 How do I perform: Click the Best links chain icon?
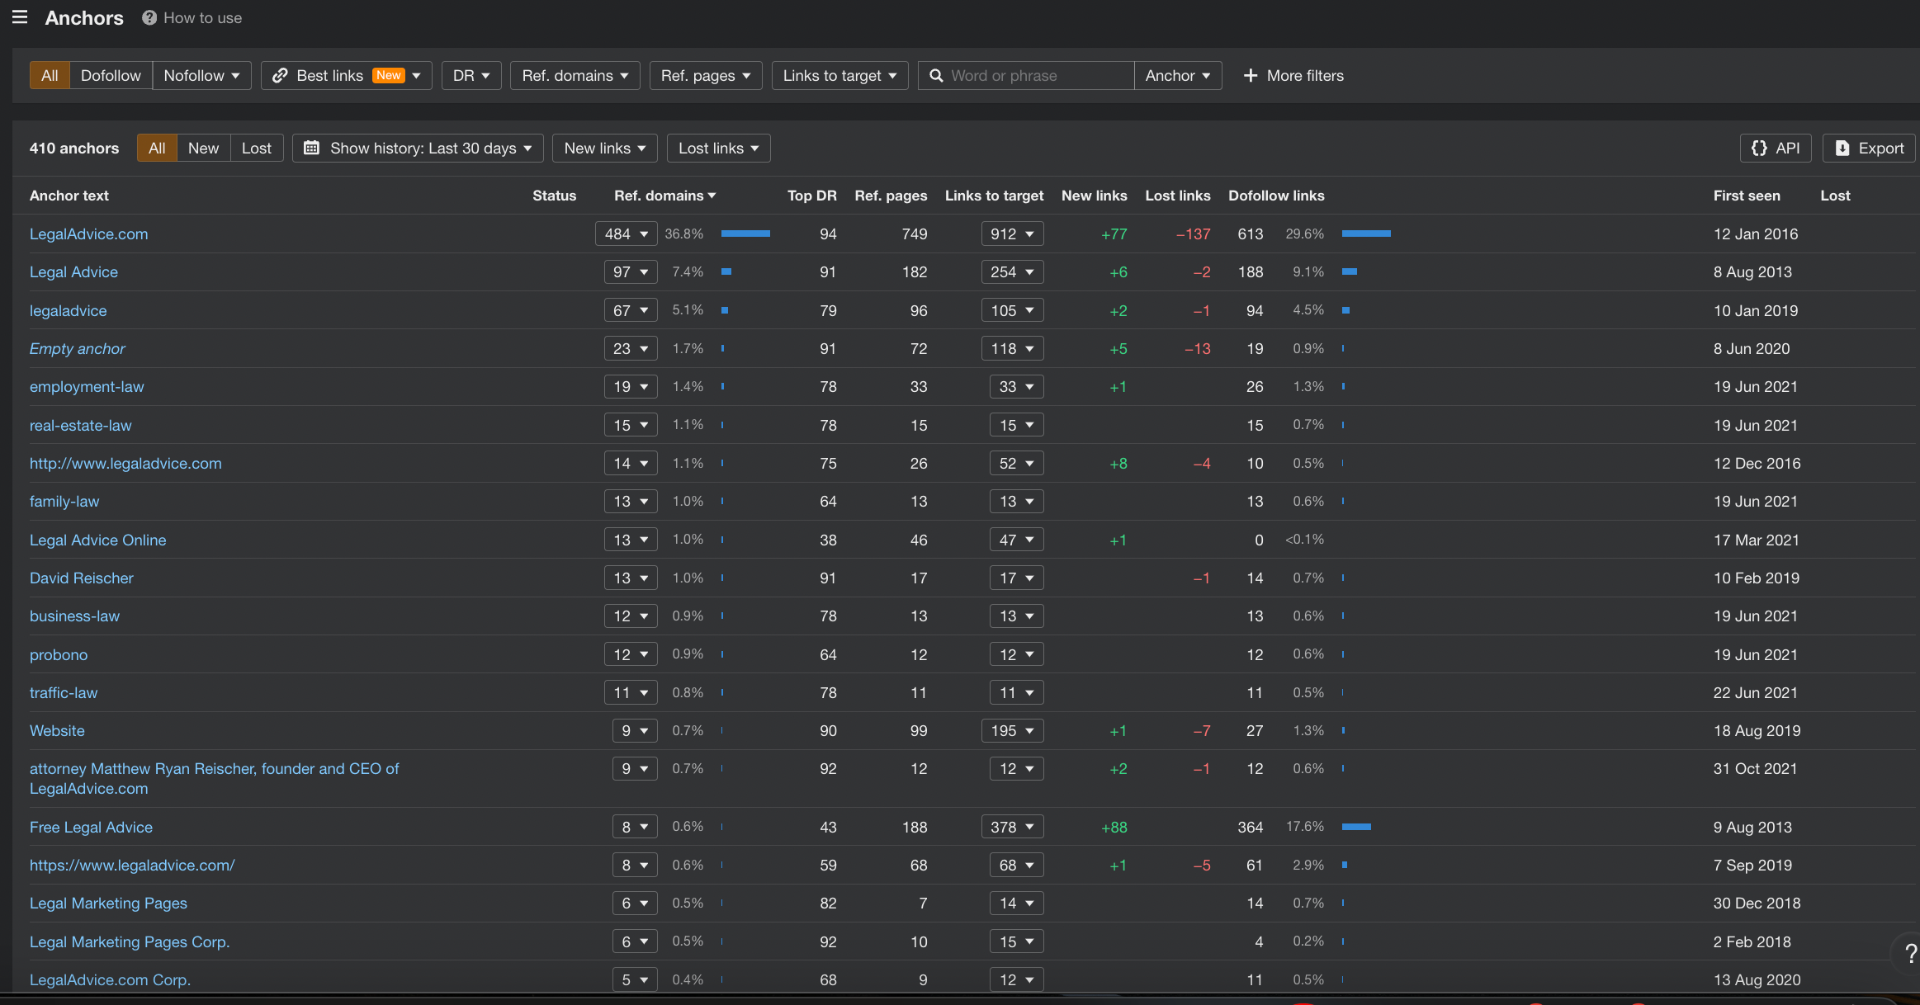(280, 76)
